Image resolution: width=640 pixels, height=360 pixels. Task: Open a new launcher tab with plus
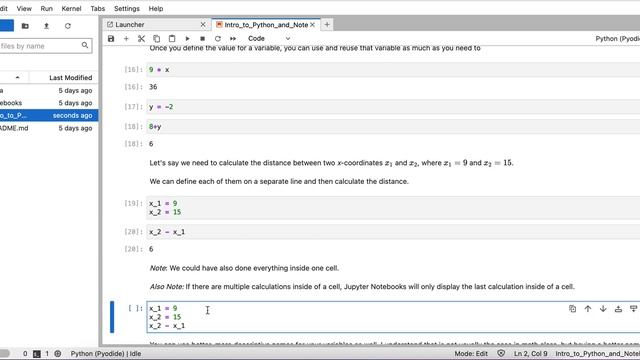(327, 24)
